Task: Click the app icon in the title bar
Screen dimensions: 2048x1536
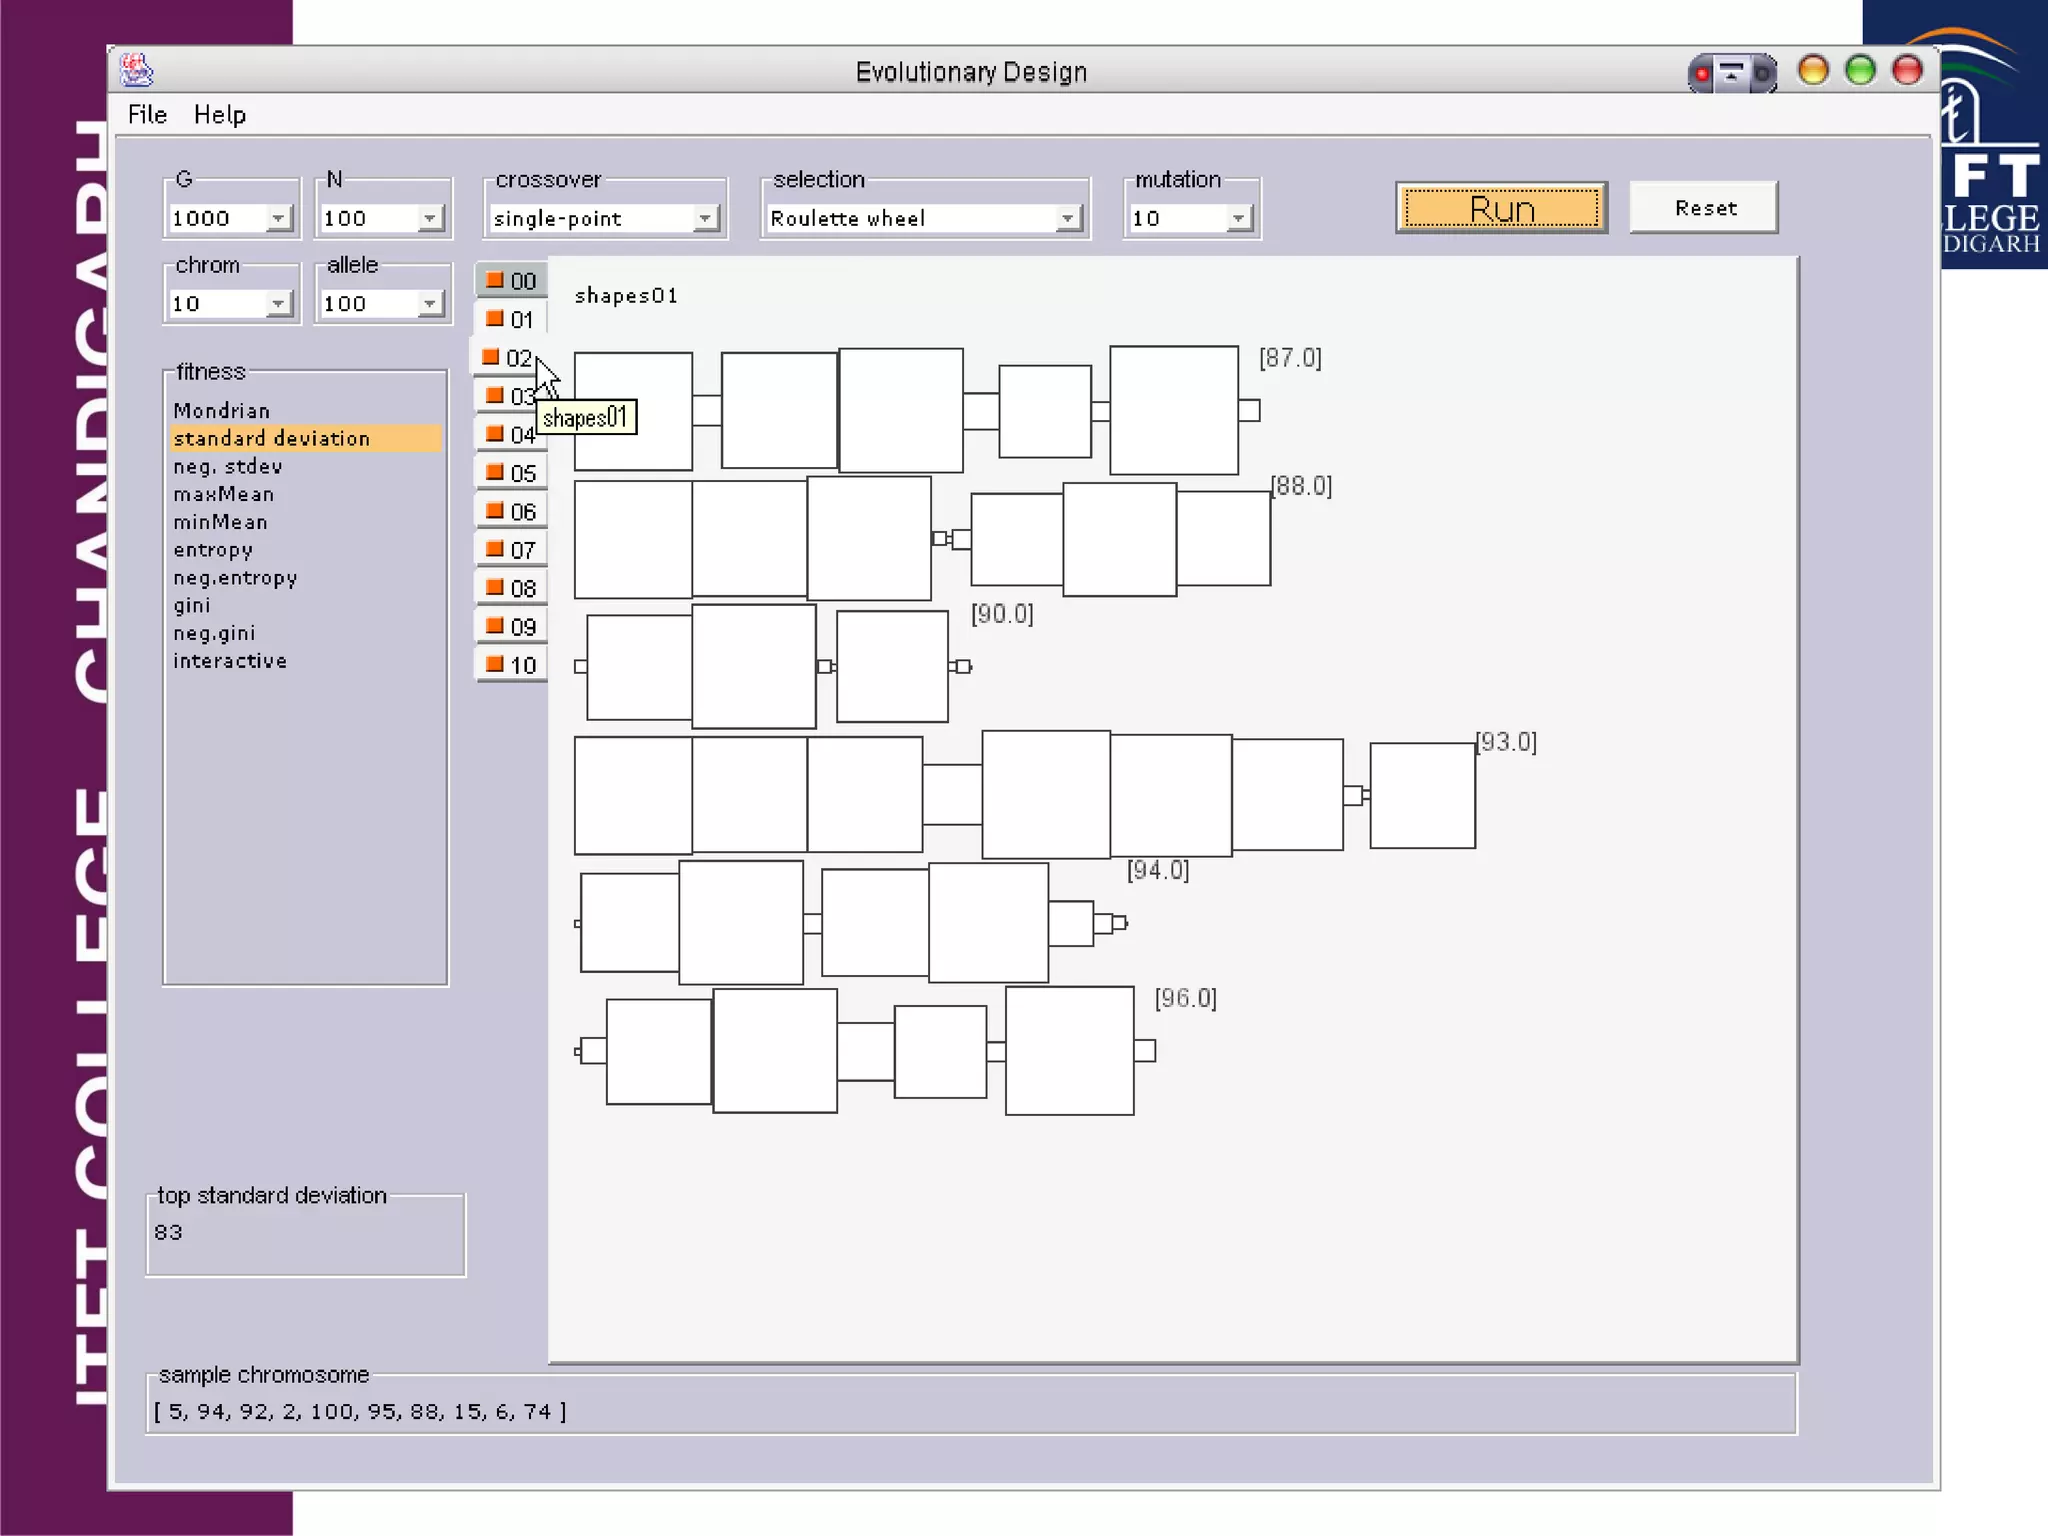Action: point(137,71)
